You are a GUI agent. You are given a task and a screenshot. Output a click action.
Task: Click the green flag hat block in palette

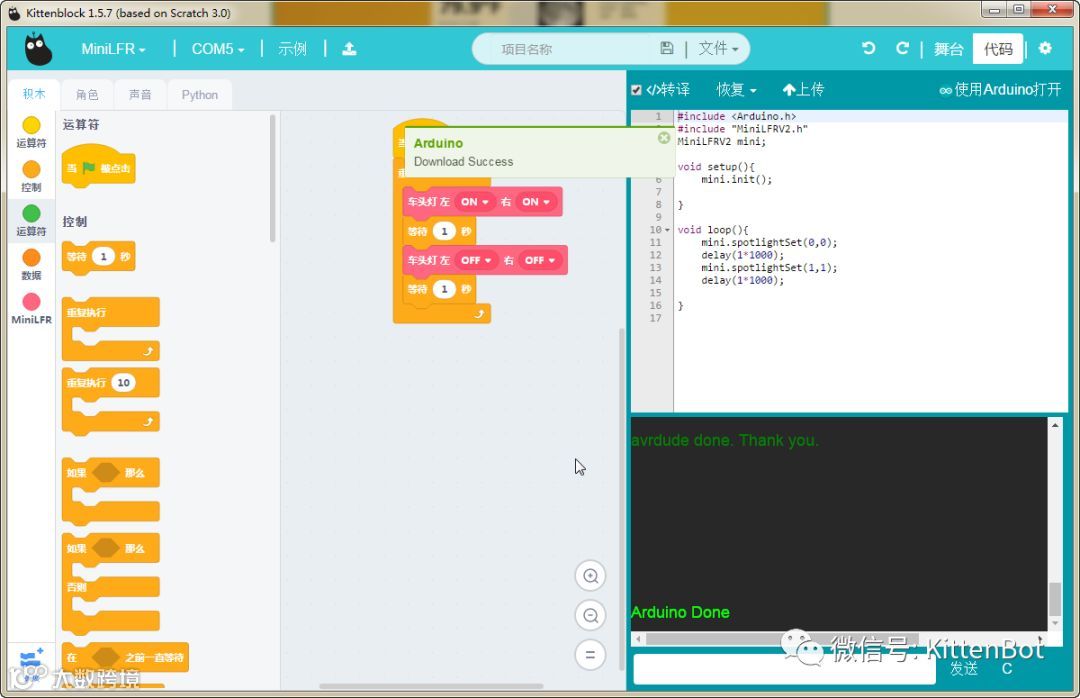(x=98, y=167)
